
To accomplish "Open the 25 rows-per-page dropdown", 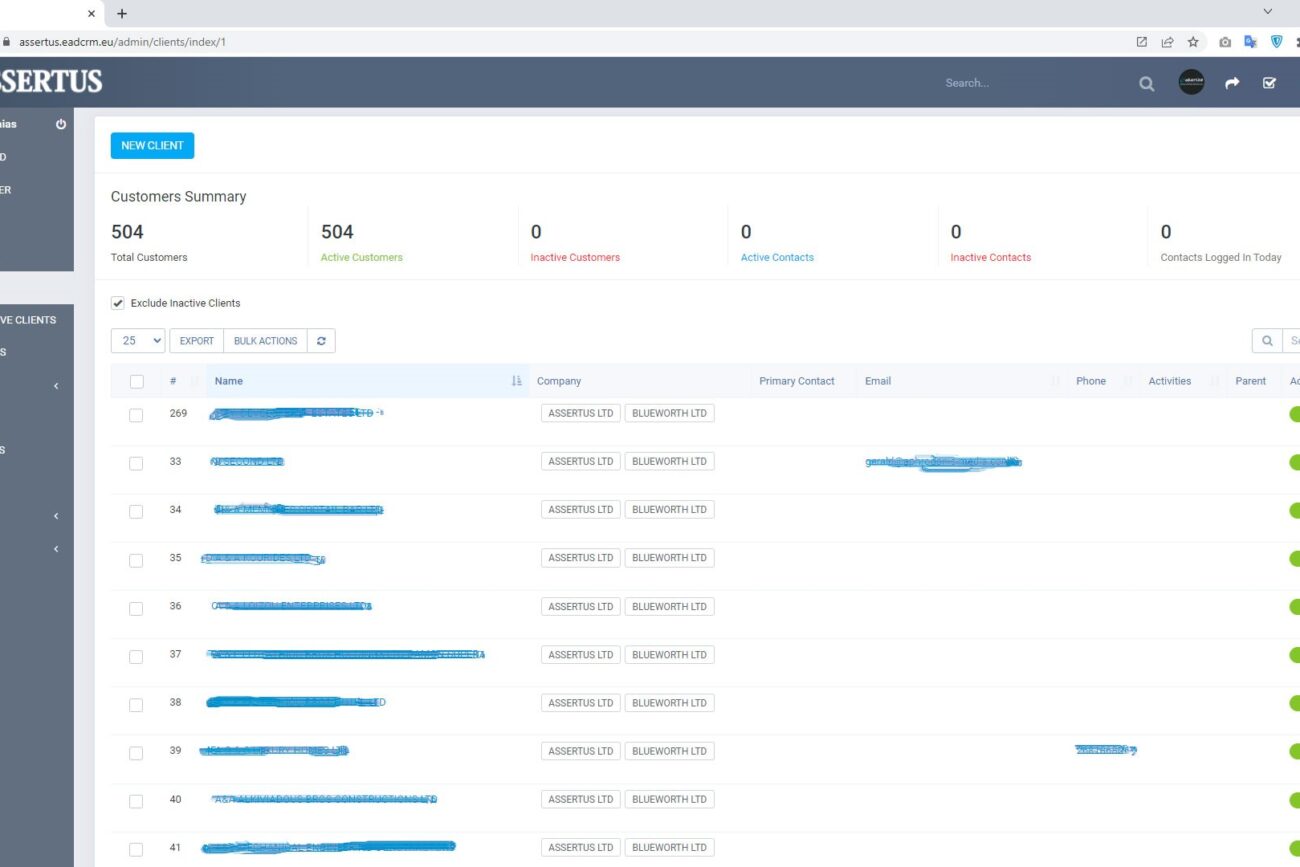I will (x=138, y=341).
